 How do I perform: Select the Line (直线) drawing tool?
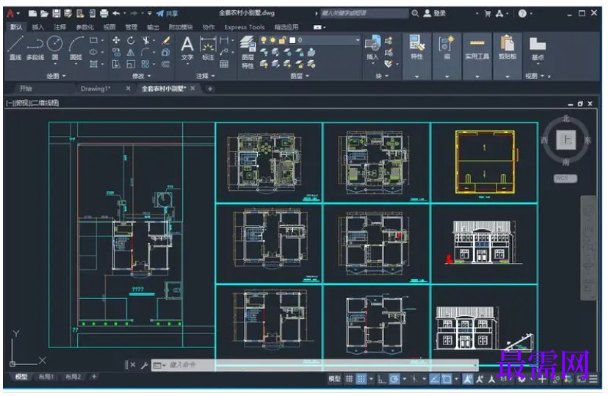pos(15,47)
